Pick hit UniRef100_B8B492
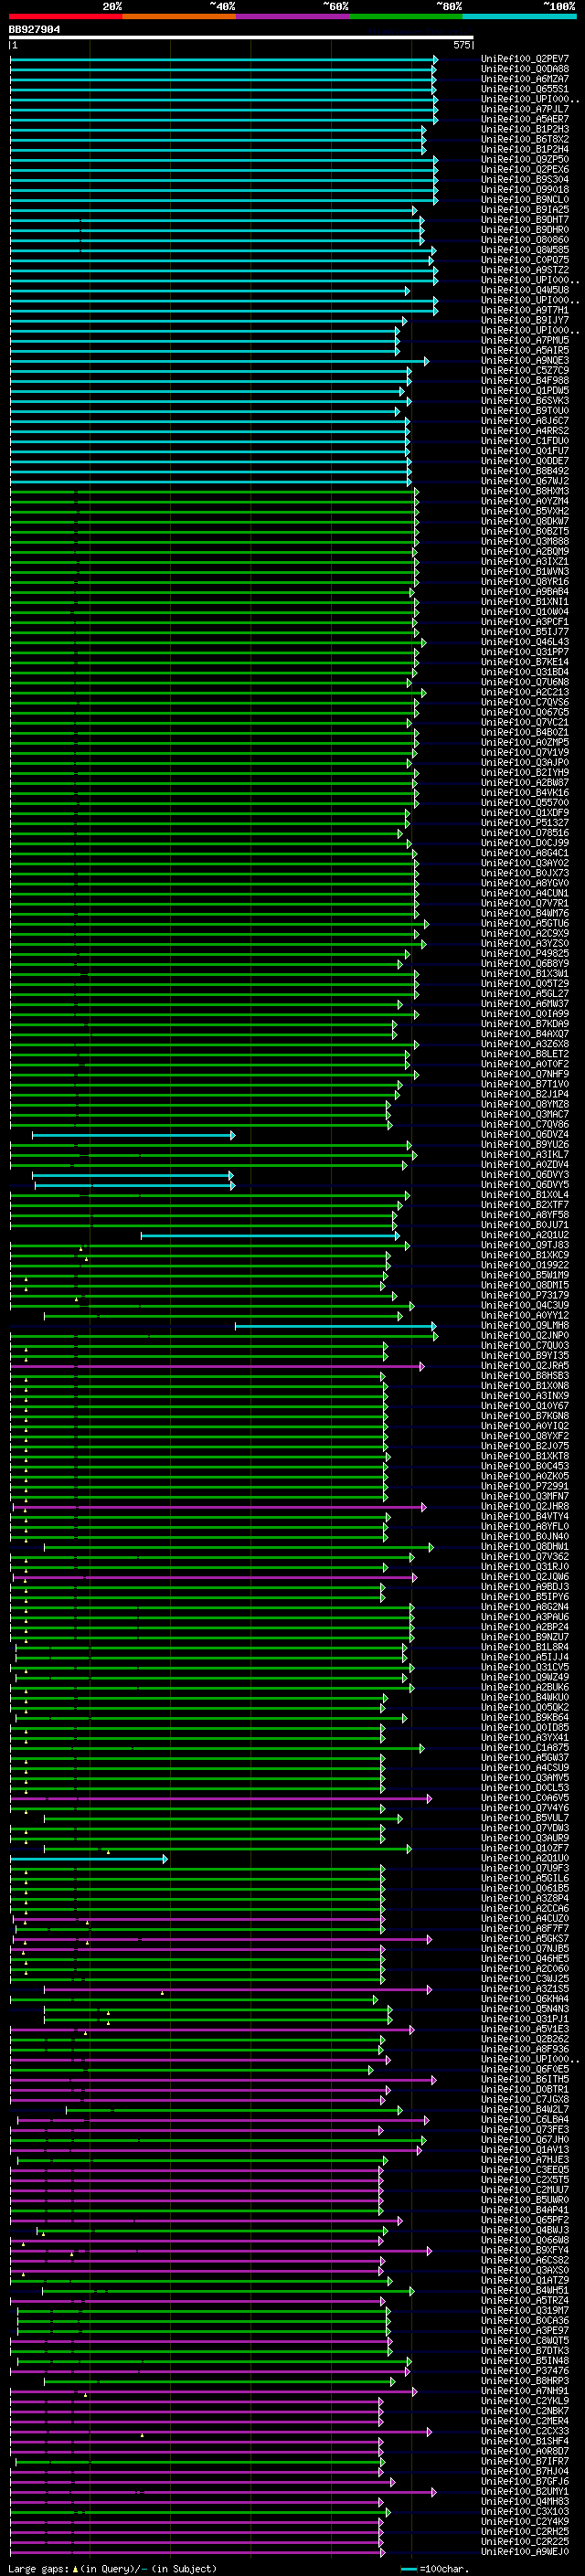This screenshot has height=2576, width=585. tap(524, 471)
